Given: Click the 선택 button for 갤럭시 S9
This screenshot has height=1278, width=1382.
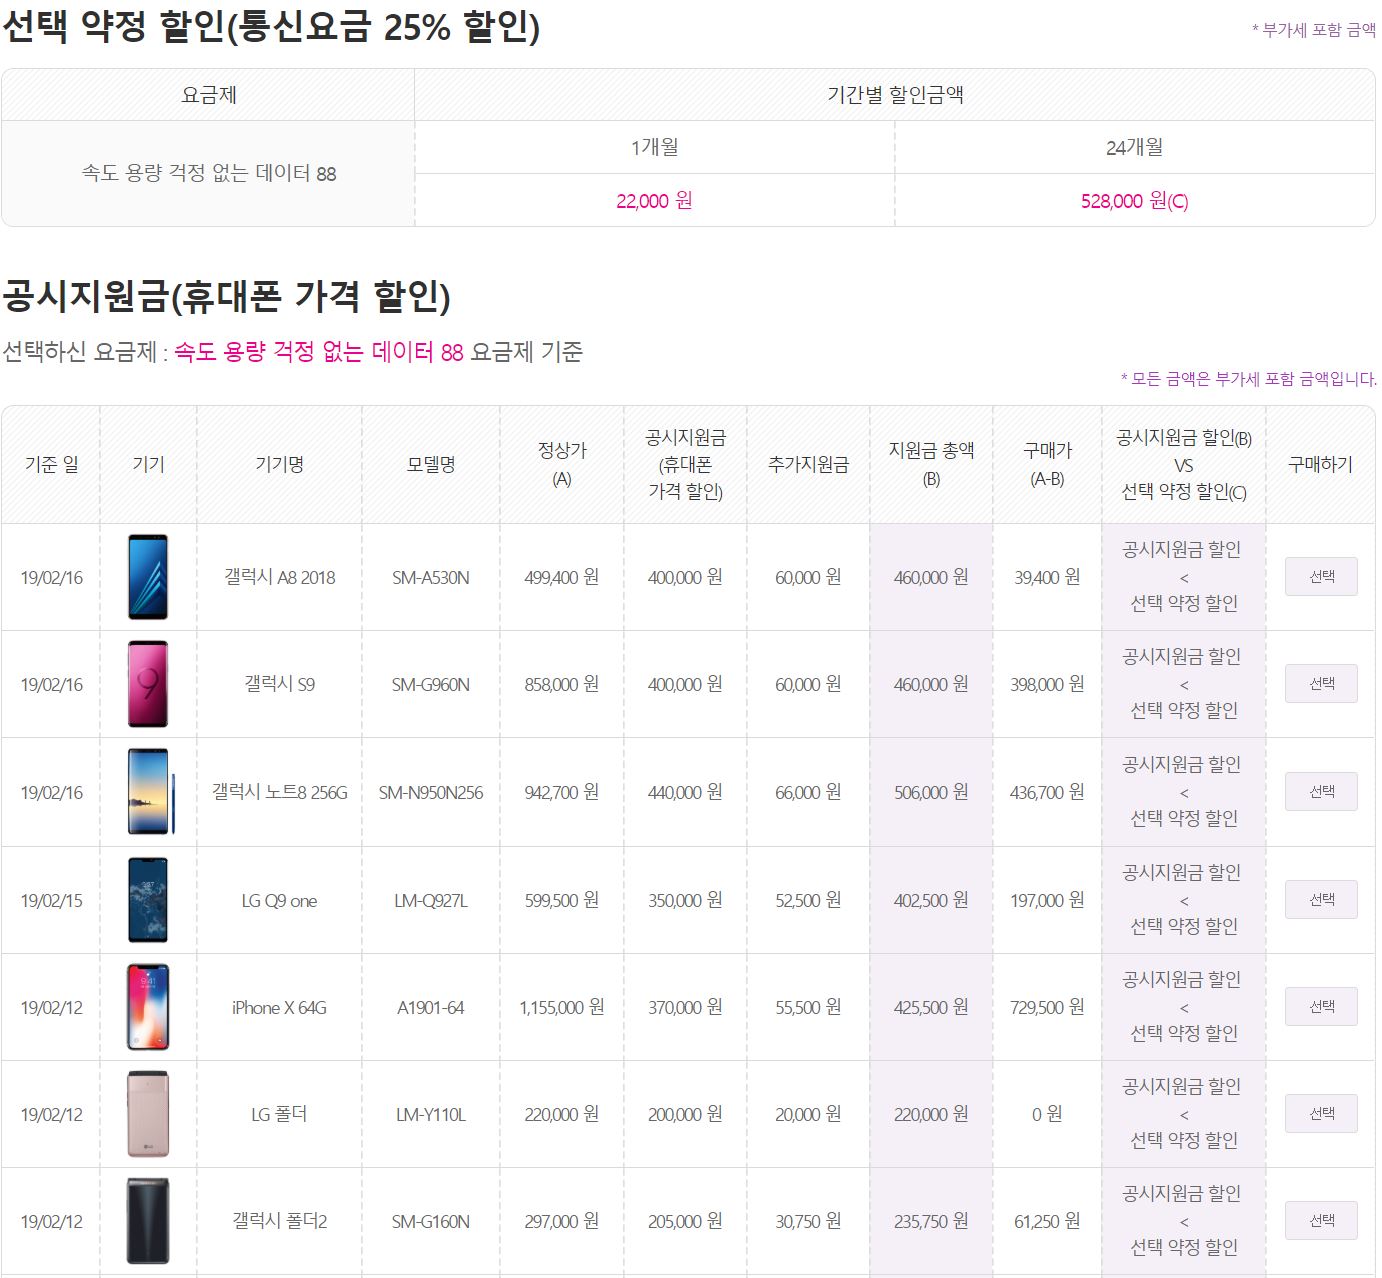Looking at the screenshot, I should pos(1321,683).
